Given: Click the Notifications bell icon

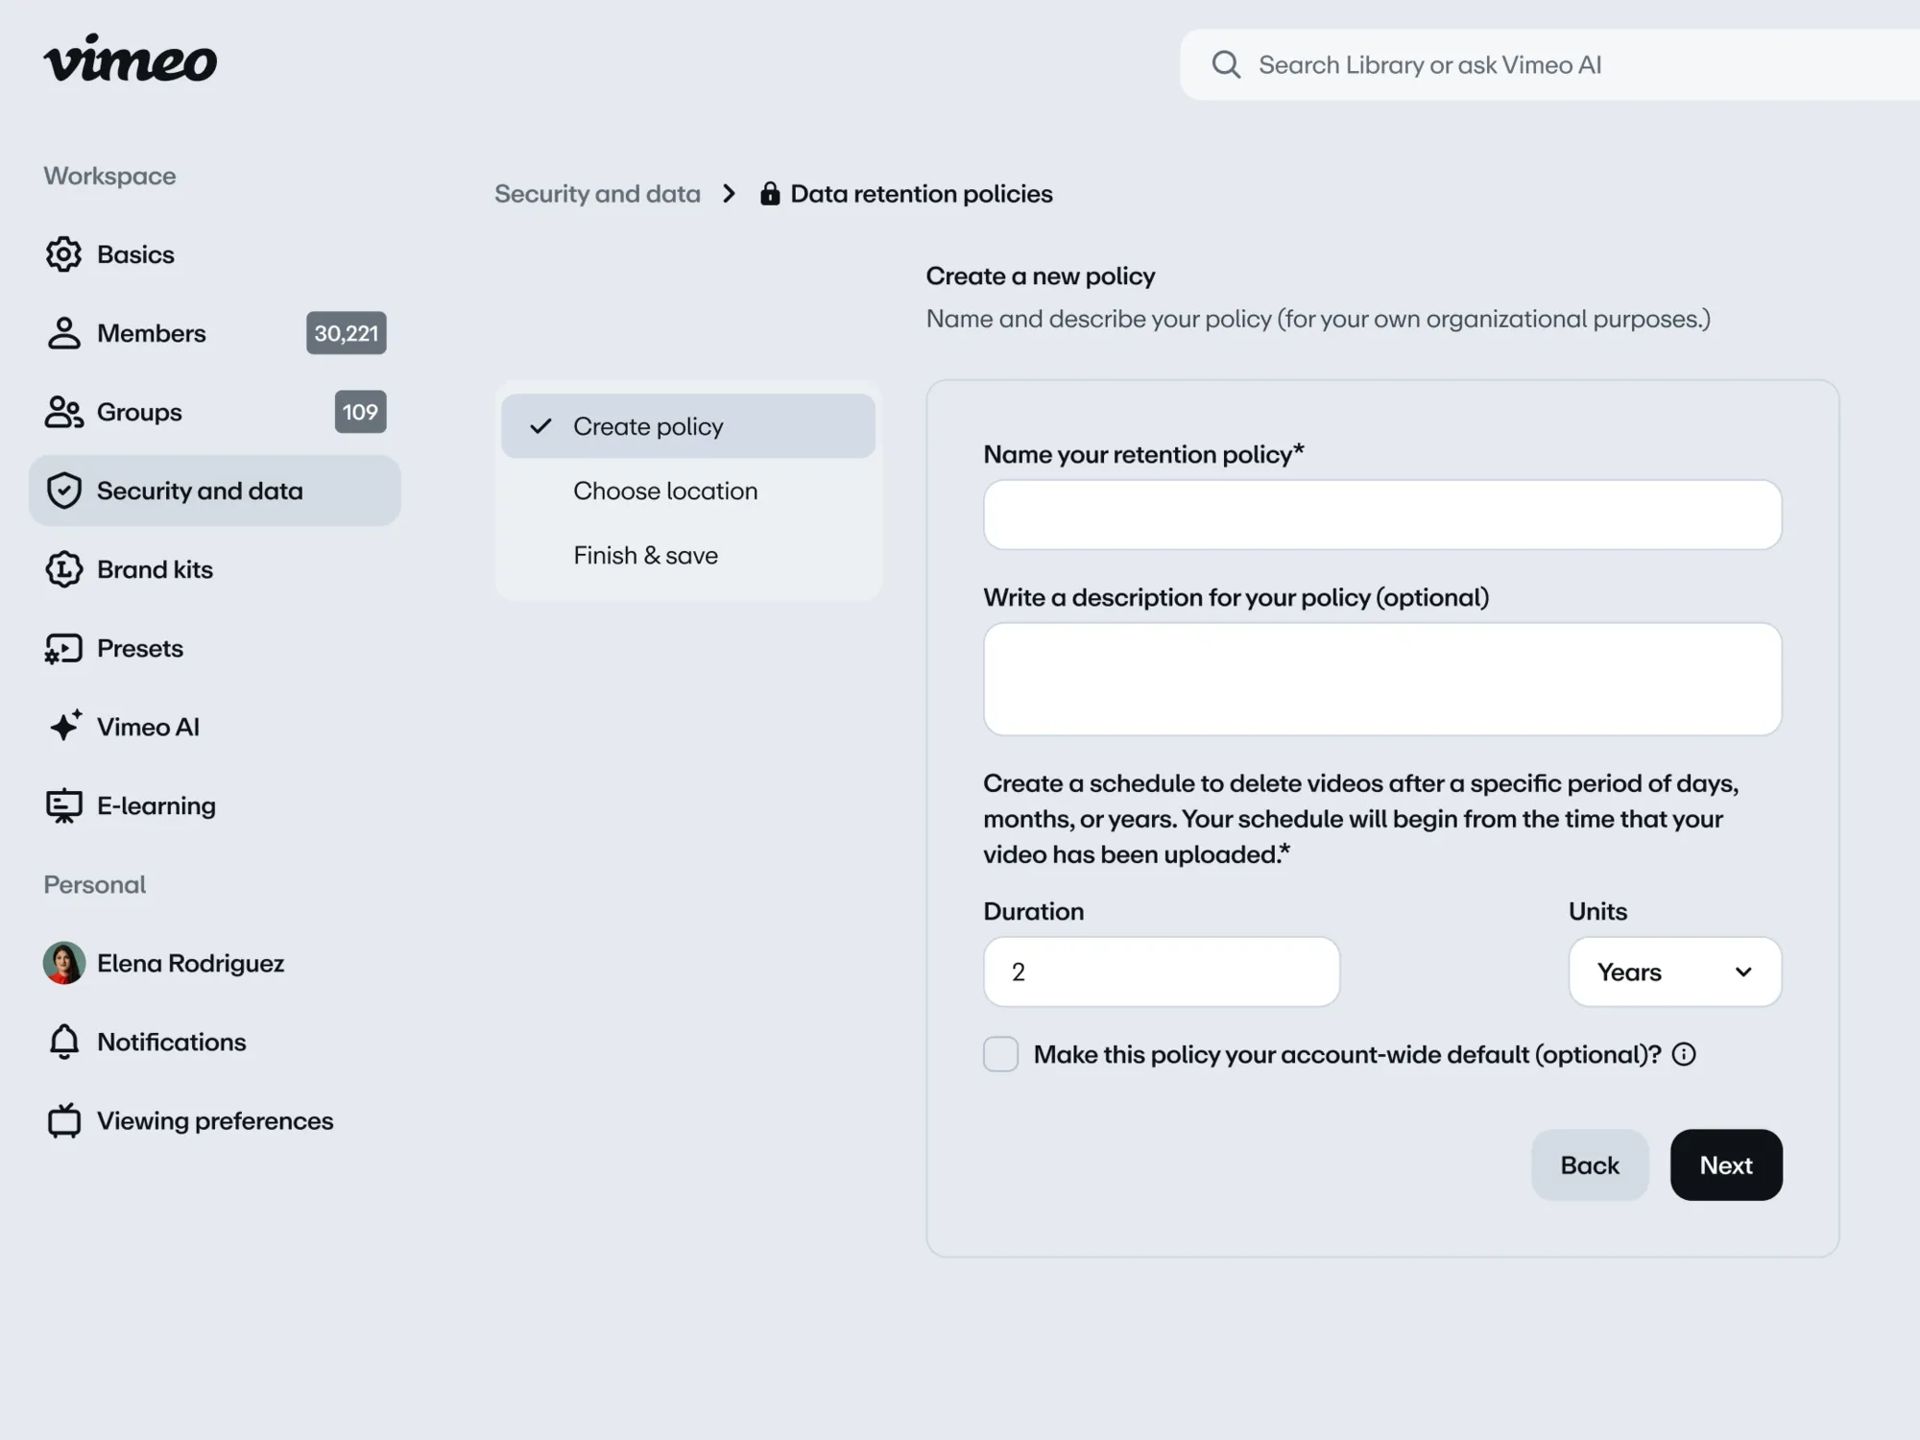Looking at the screenshot, I should pyautogui.click(x=64, y=1042).
